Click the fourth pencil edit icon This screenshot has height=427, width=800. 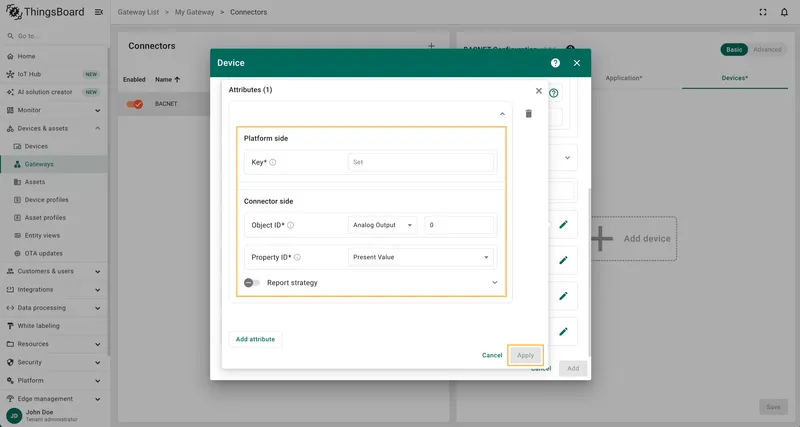(x=563, y=332)
